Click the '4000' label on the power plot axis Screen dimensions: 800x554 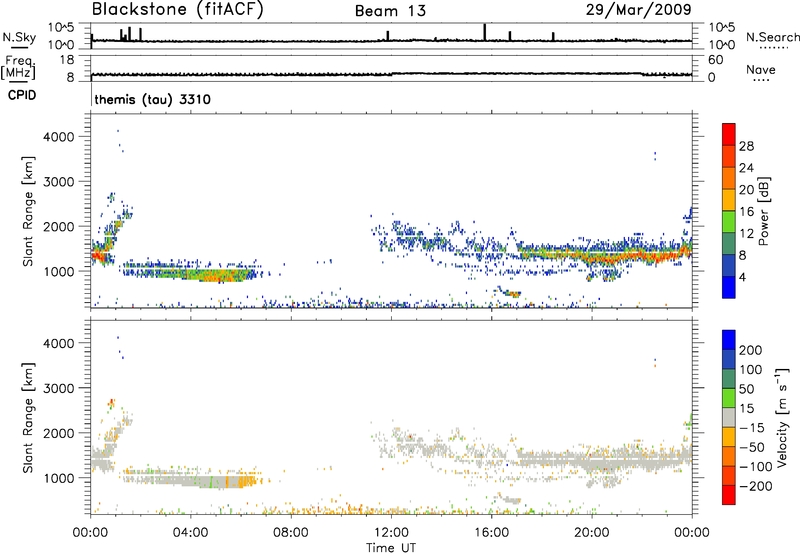58,137
